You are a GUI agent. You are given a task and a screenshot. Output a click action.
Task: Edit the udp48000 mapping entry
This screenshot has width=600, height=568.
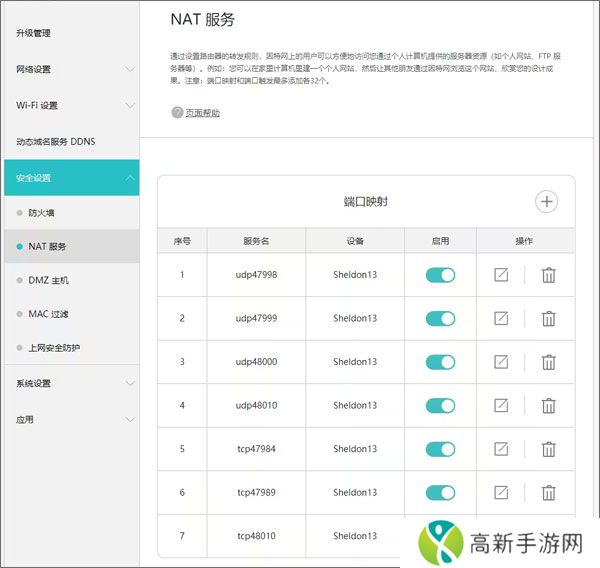click(501, 362)
